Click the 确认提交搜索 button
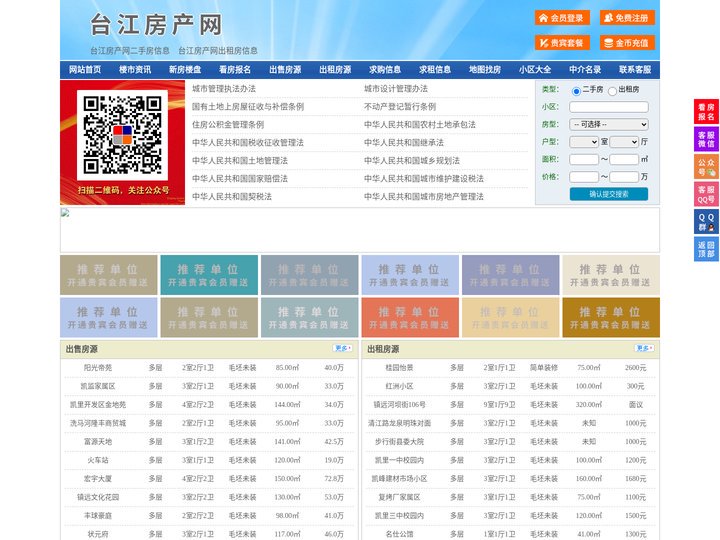The width and height of the screenshot is (720, 540). click(x=609, y=194)
